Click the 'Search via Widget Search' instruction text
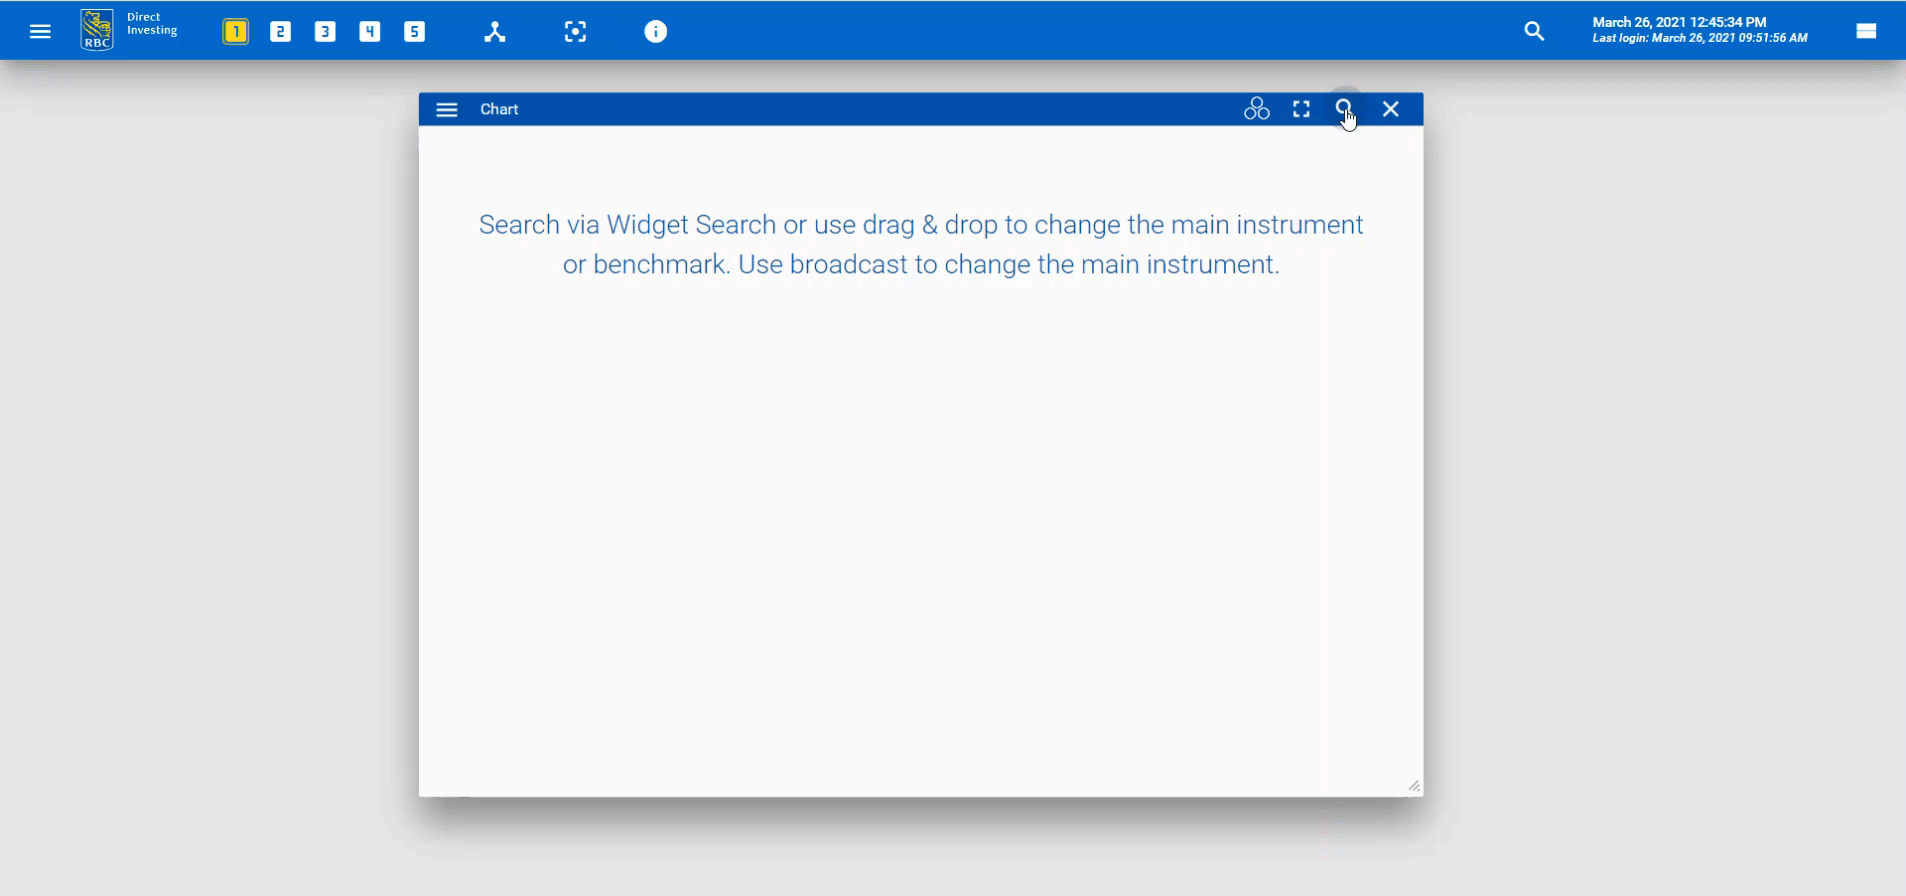Screen dimensions: 1906x896 coord(921,244)
